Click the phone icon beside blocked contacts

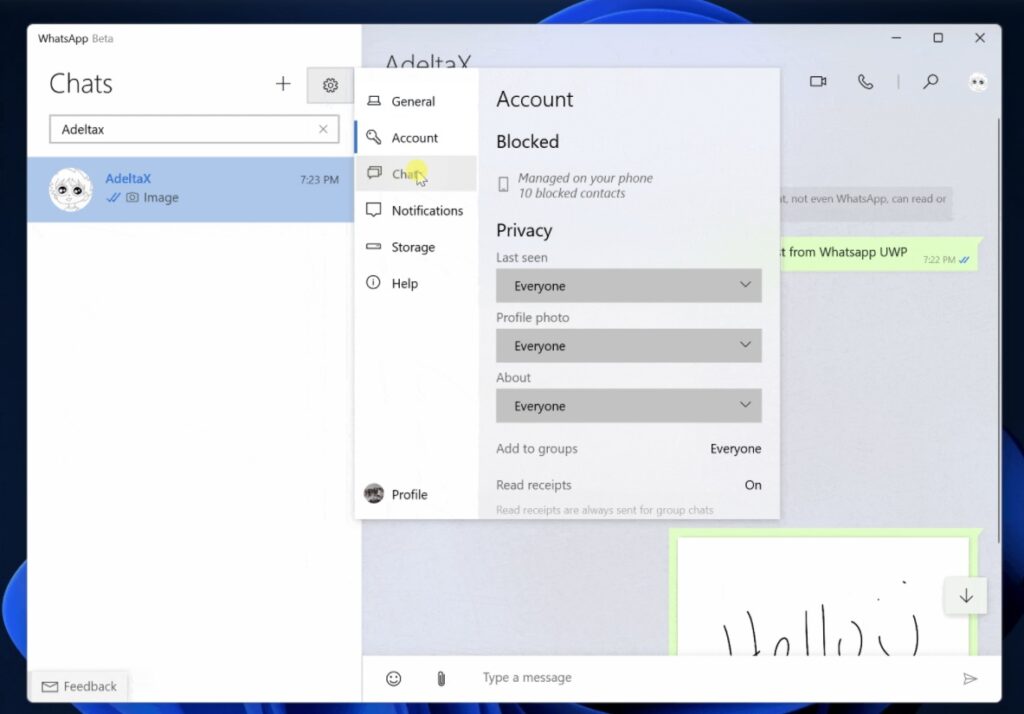[x=504, y=185]
